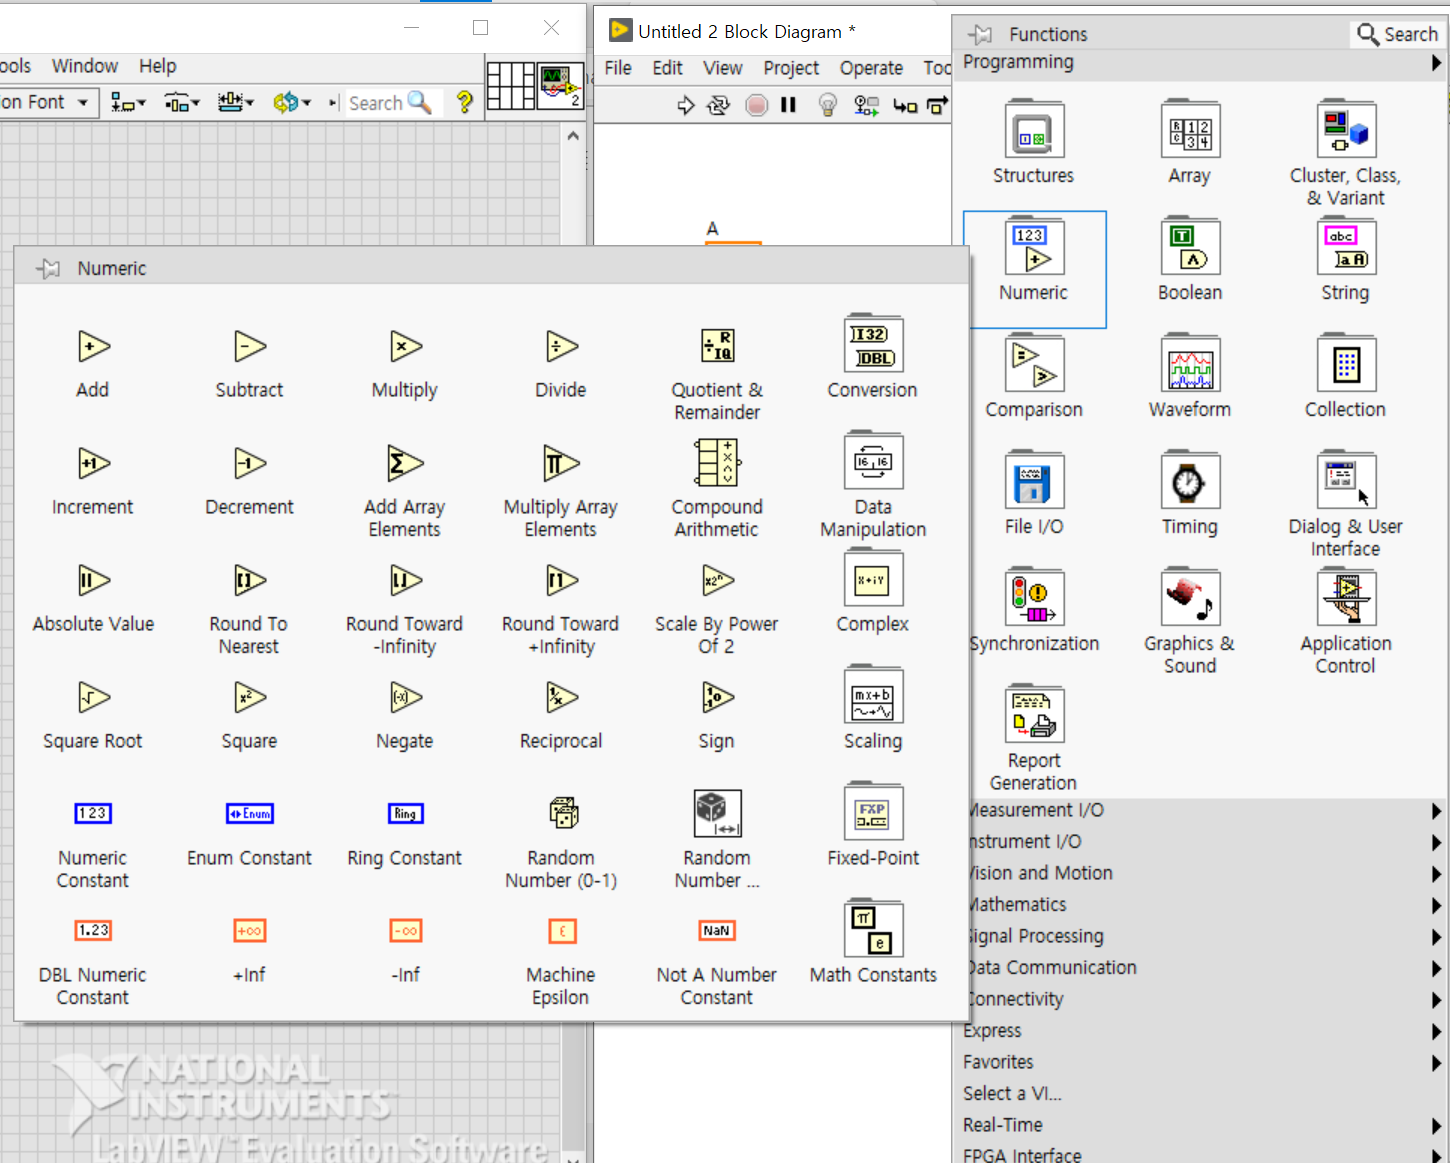Open the Array palette
The width and height of the screenshot is (1450, 1163).
(1190, 130)
